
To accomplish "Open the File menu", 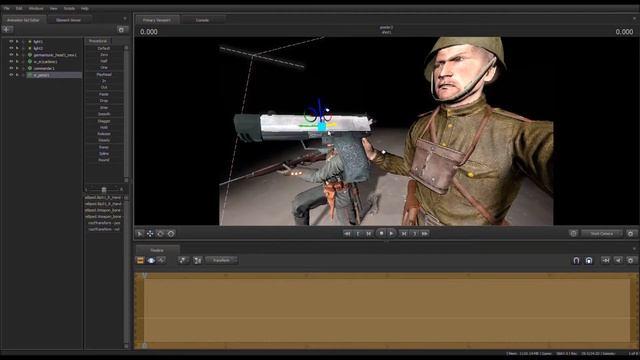I will (x=7, y=8).
